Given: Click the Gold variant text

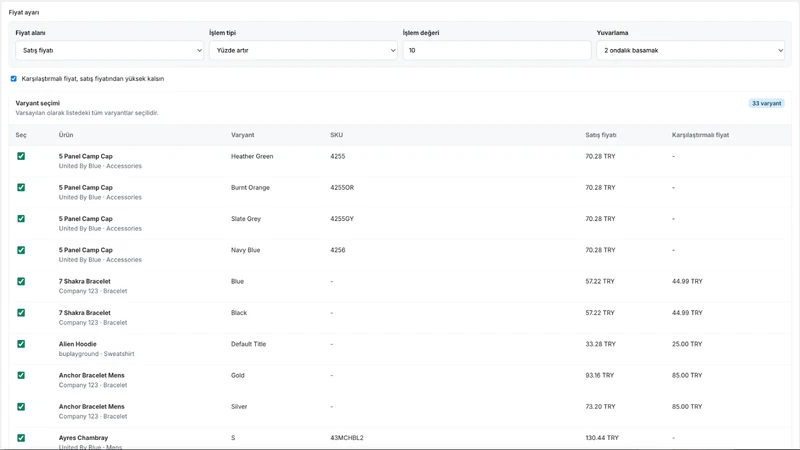Looking at the screenshot, I should (238, 375).
